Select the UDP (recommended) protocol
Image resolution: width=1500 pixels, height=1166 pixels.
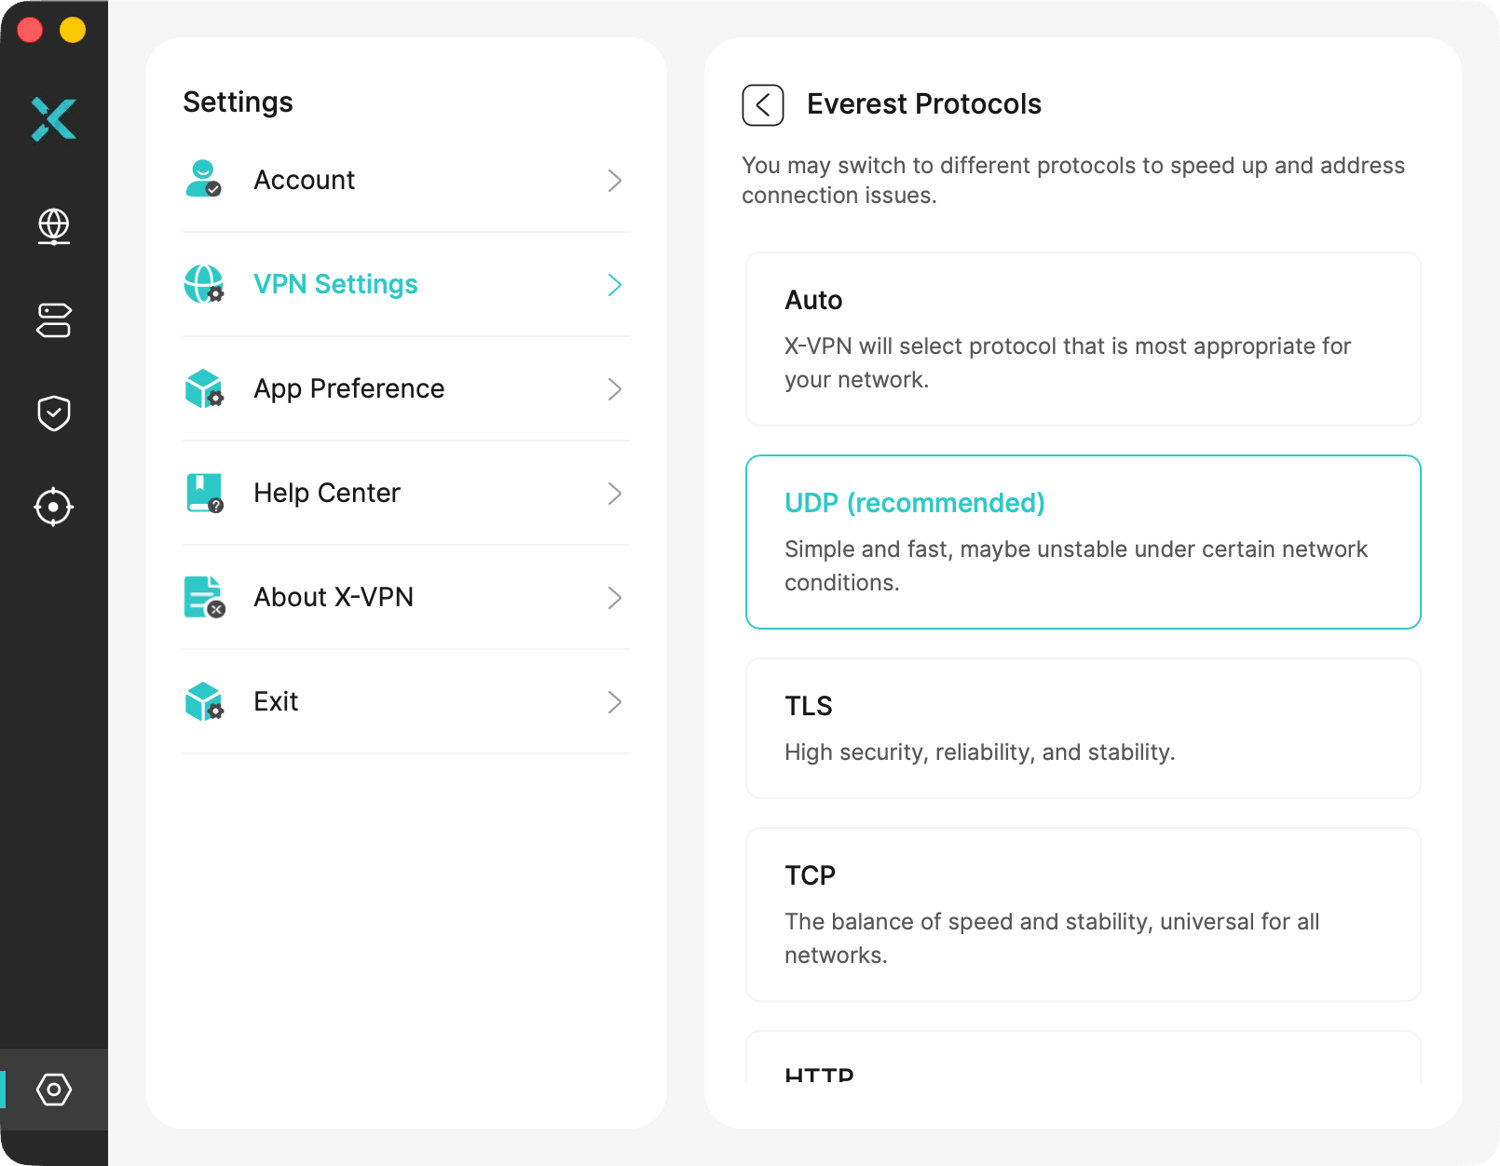tap(1083, 542)
